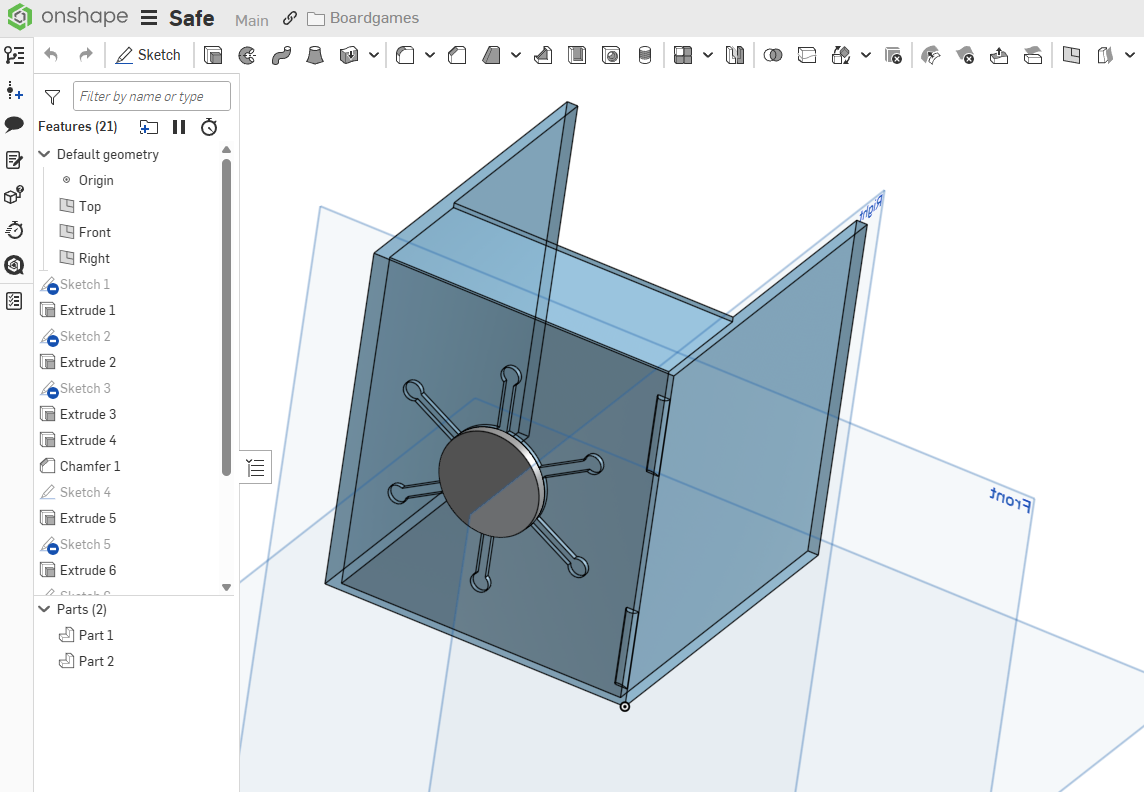Open the fillet tool dropdown arrow
1144x792 pixels.
point(430,55)
